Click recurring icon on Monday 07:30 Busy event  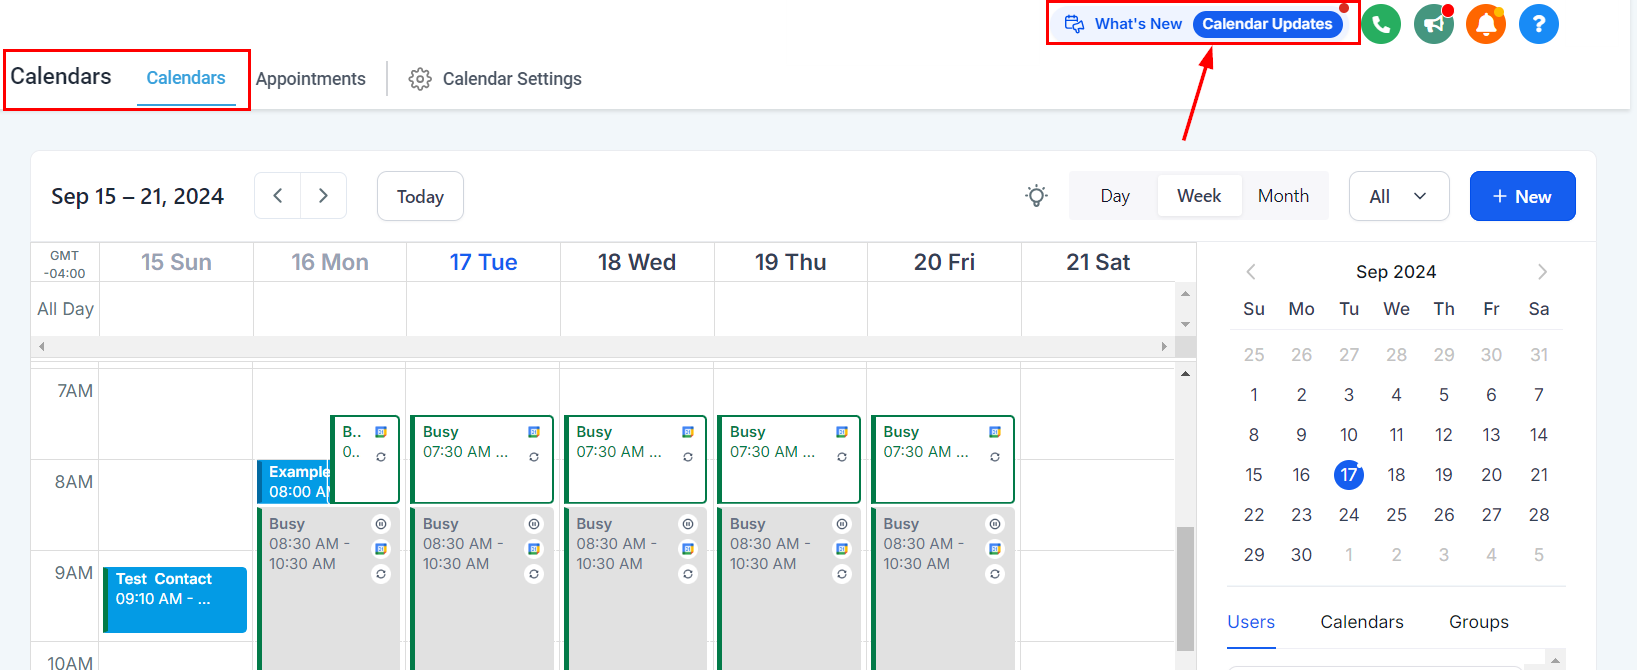381,457
